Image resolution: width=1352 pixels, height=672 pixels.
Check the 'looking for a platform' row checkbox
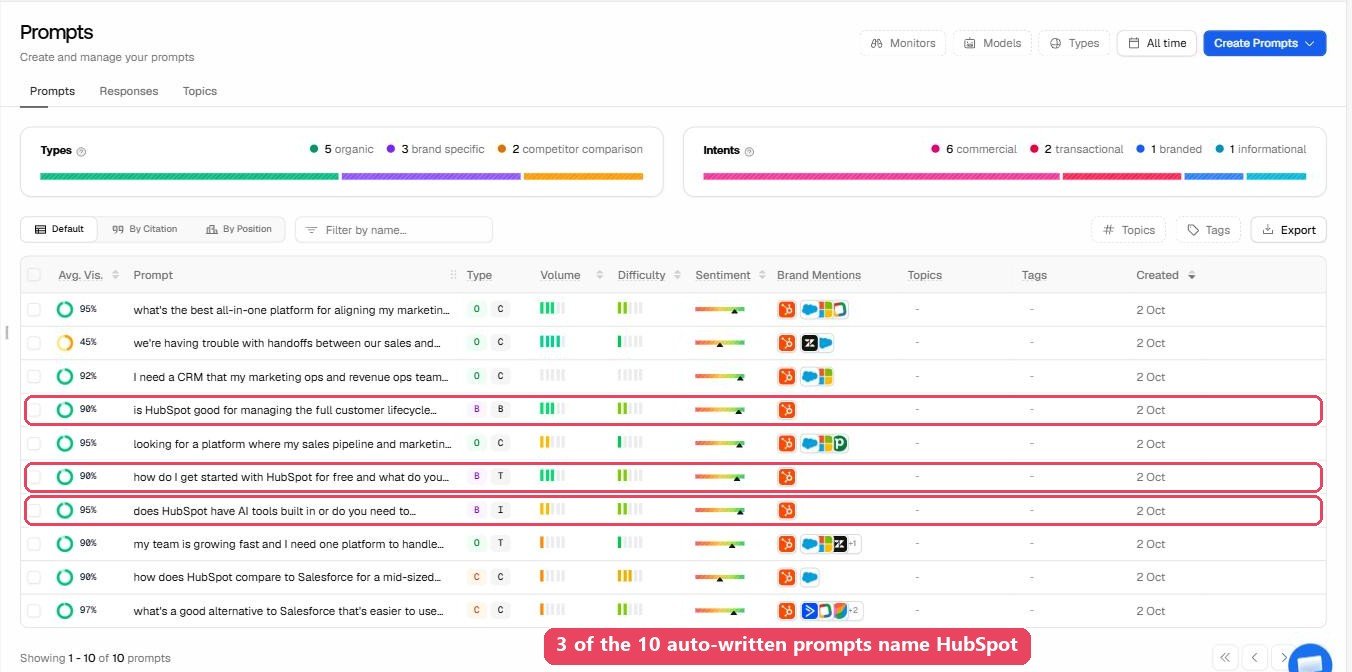35,444
